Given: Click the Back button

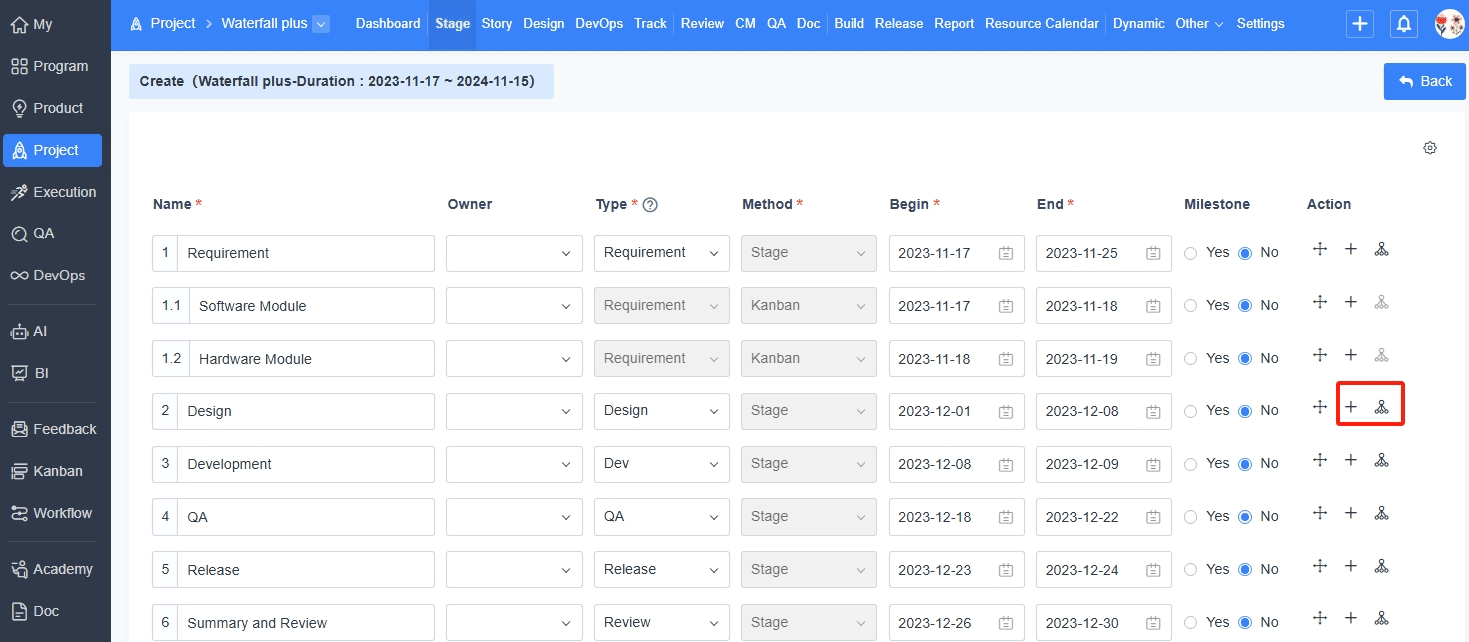Looking at the screenshot, I should (1425, 81).
